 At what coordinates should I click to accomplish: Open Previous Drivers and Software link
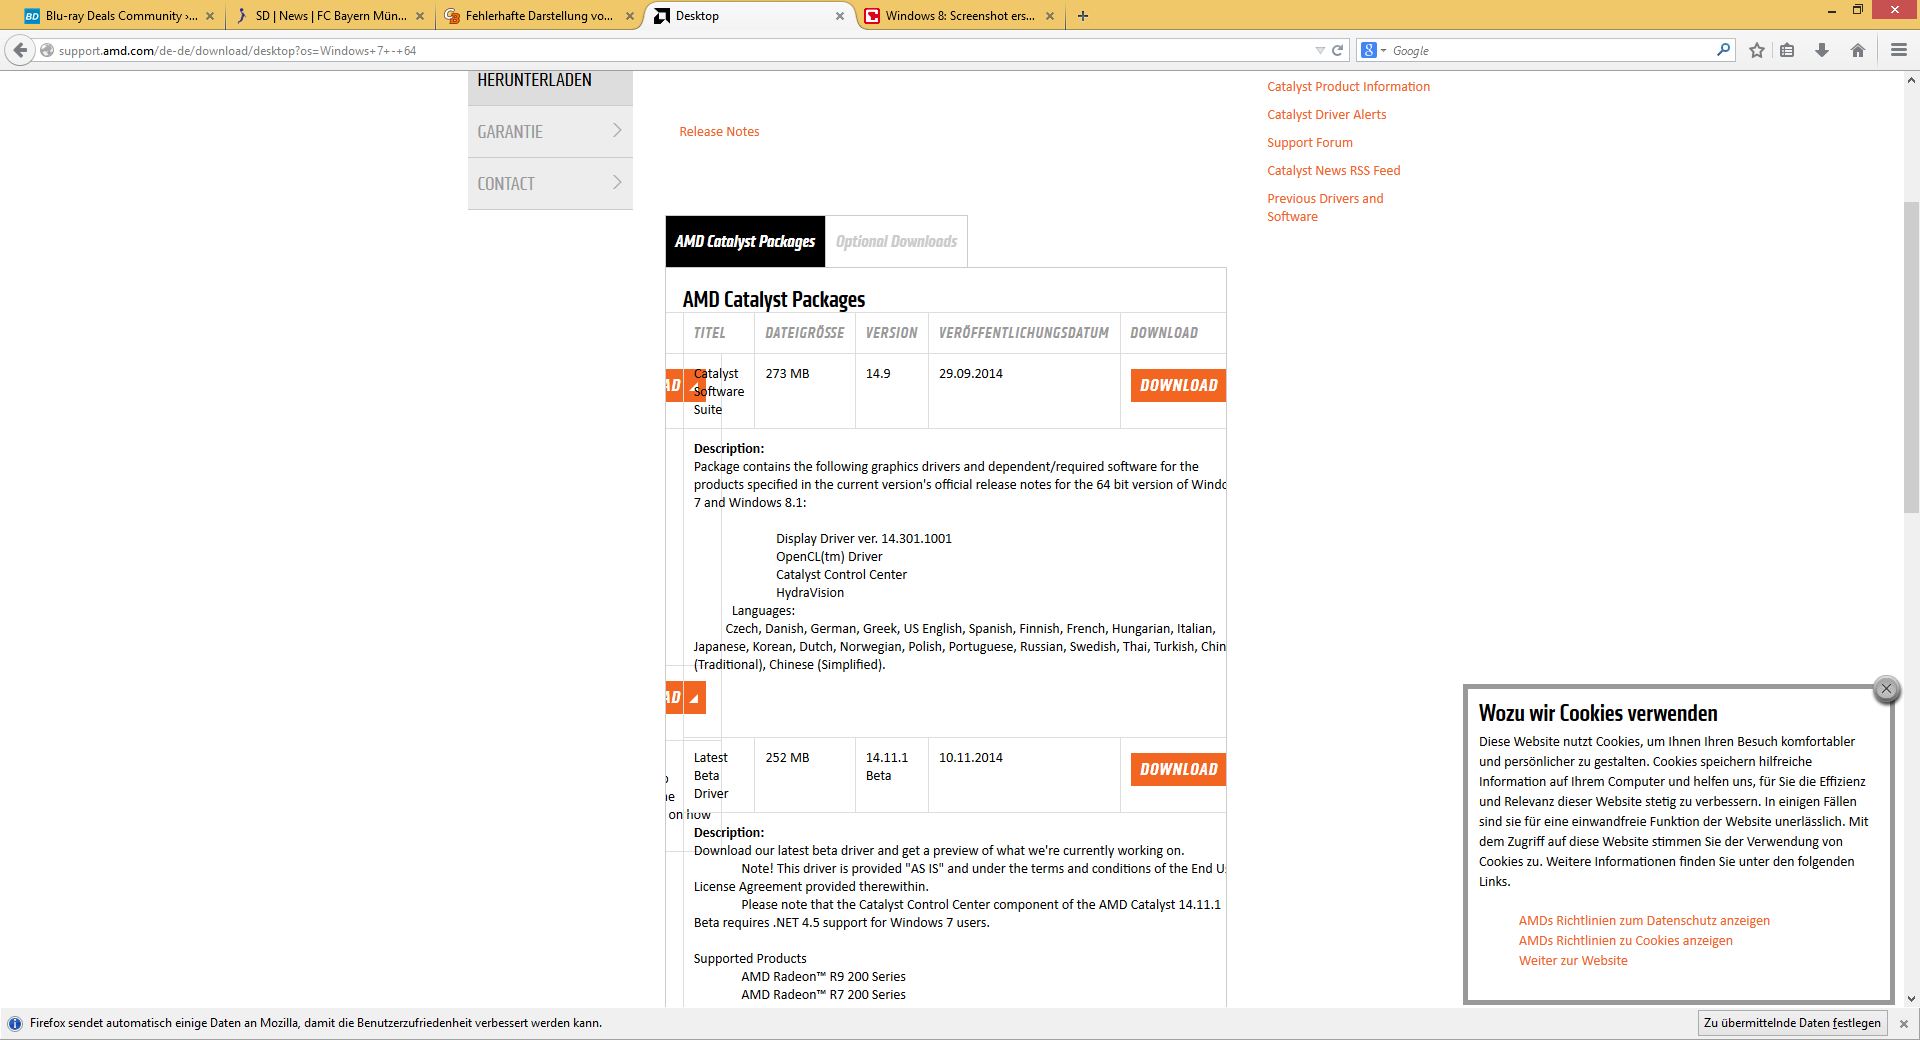pos(1325,207)
